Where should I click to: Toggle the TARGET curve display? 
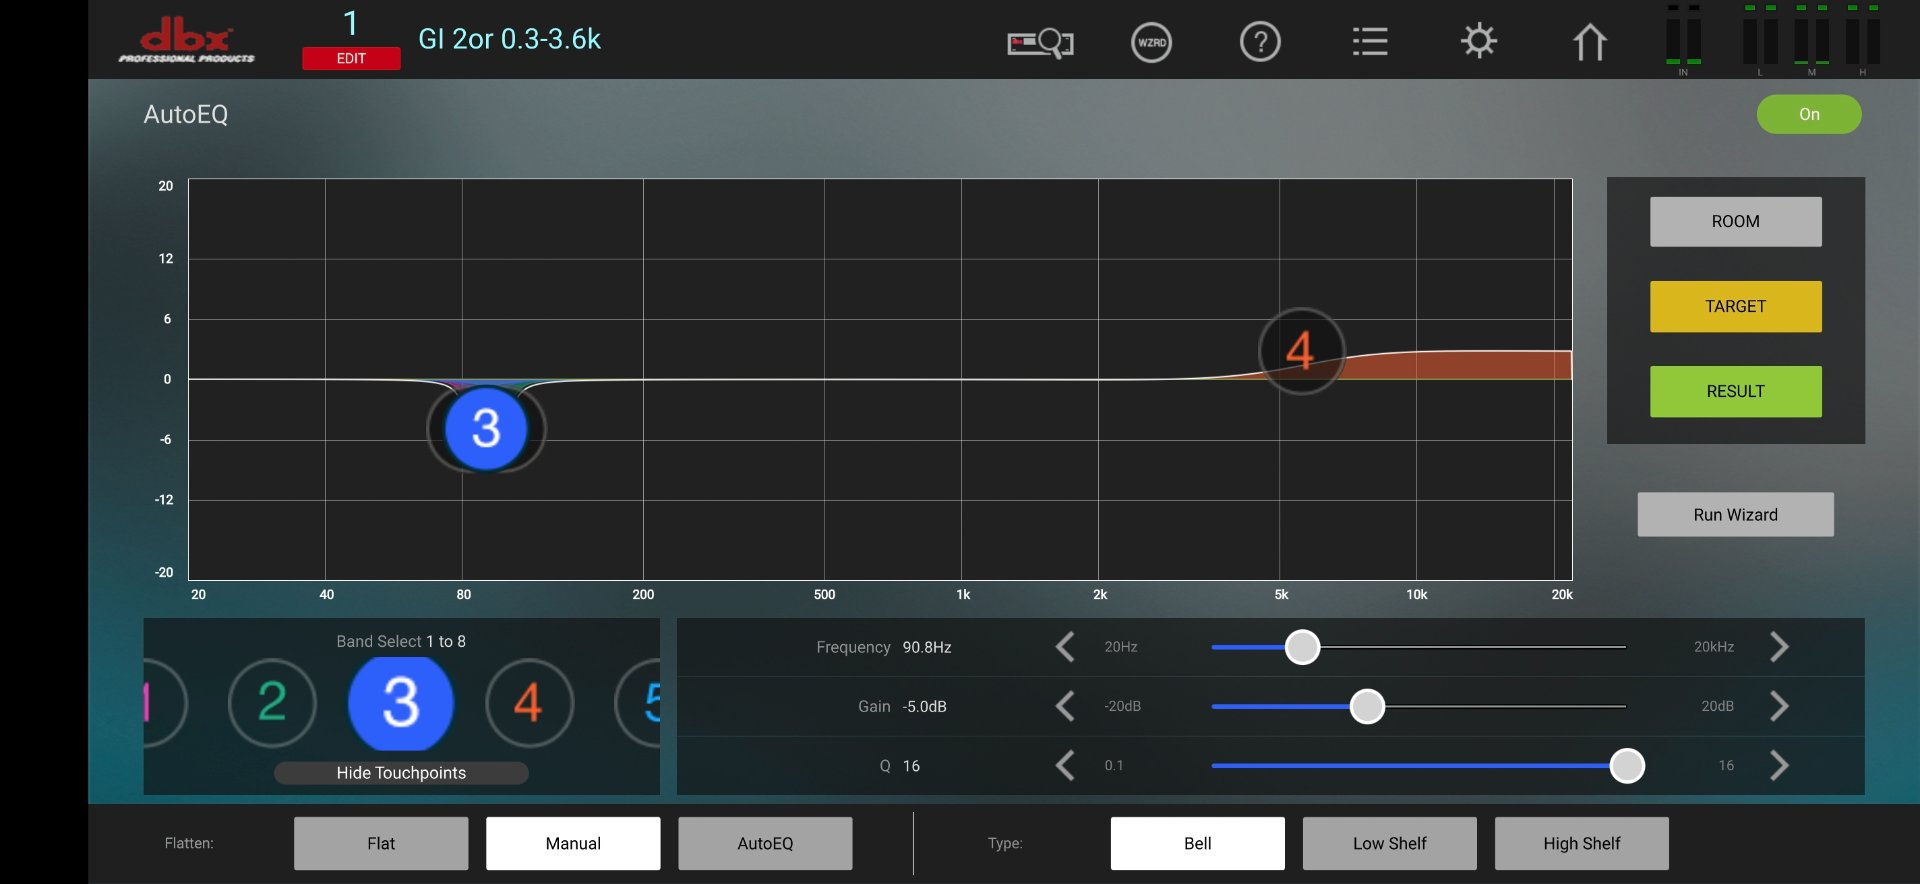point(1735,306)
